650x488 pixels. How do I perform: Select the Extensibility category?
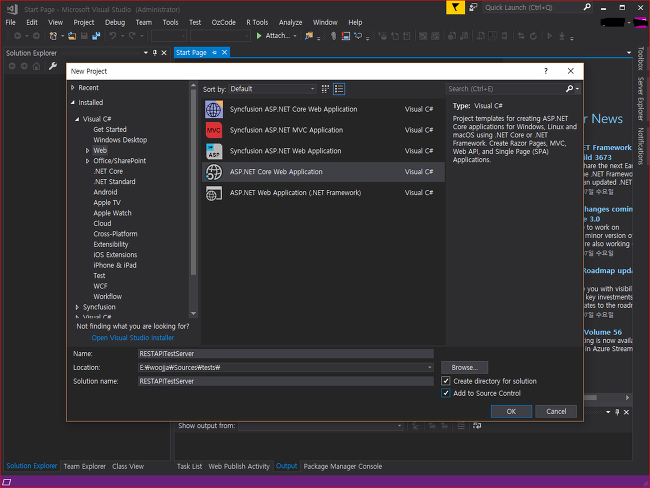click(x=111, y=244)
